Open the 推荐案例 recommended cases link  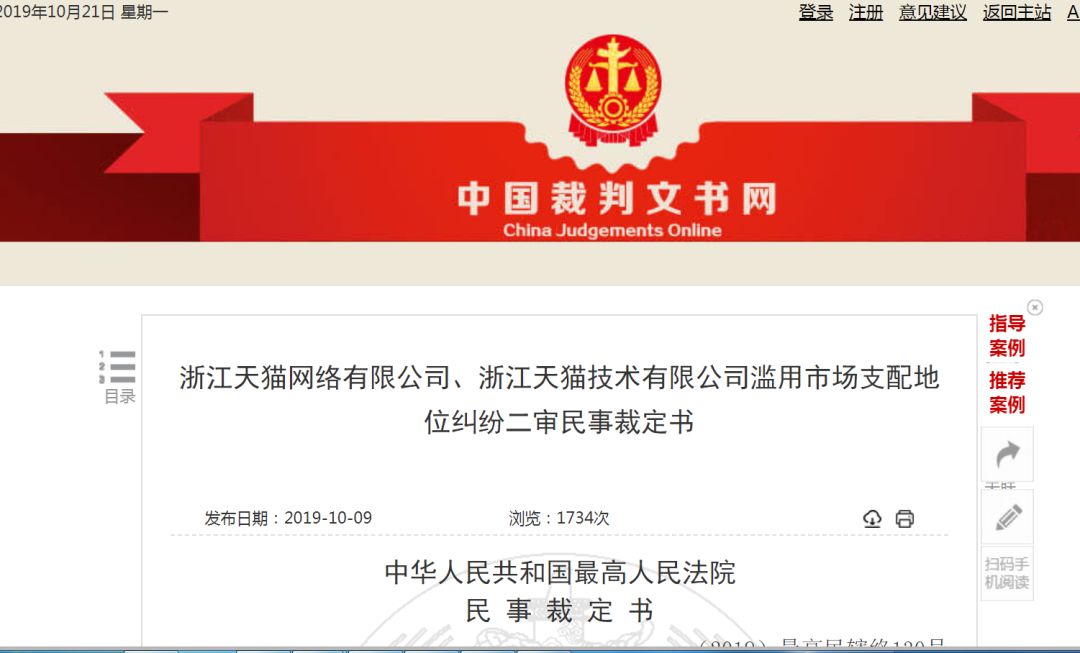[1007, 392]
